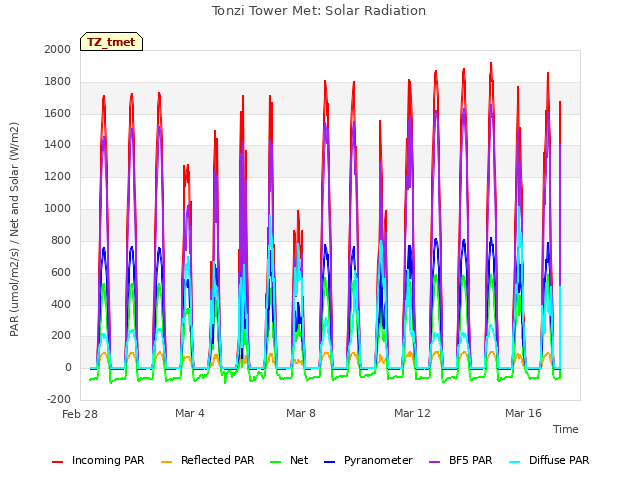The height and width of the screenshot is (480, 640).
Task: Click the 0 y-axis tick label
Action: tap(68, 367)
